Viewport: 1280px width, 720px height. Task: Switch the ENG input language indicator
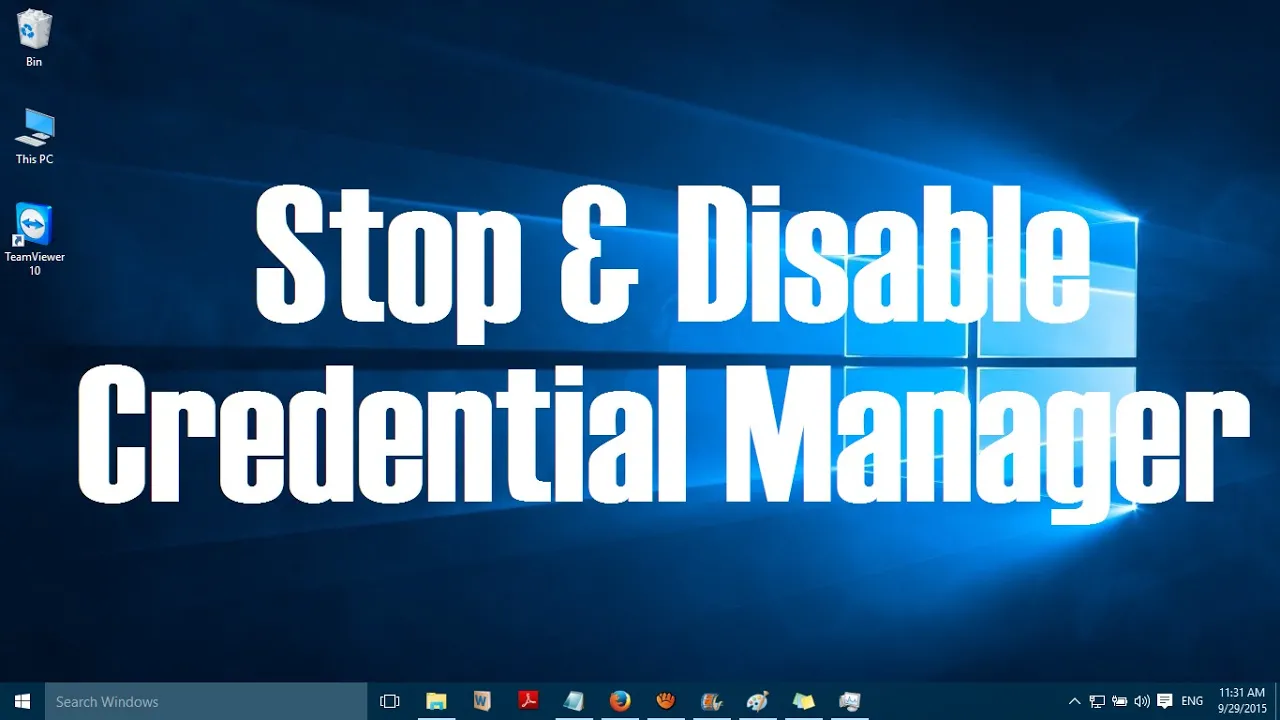tap(1192, 701)
